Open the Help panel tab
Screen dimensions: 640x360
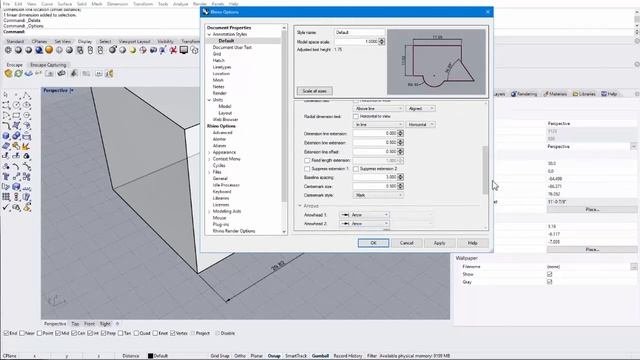tap(609, 94)
